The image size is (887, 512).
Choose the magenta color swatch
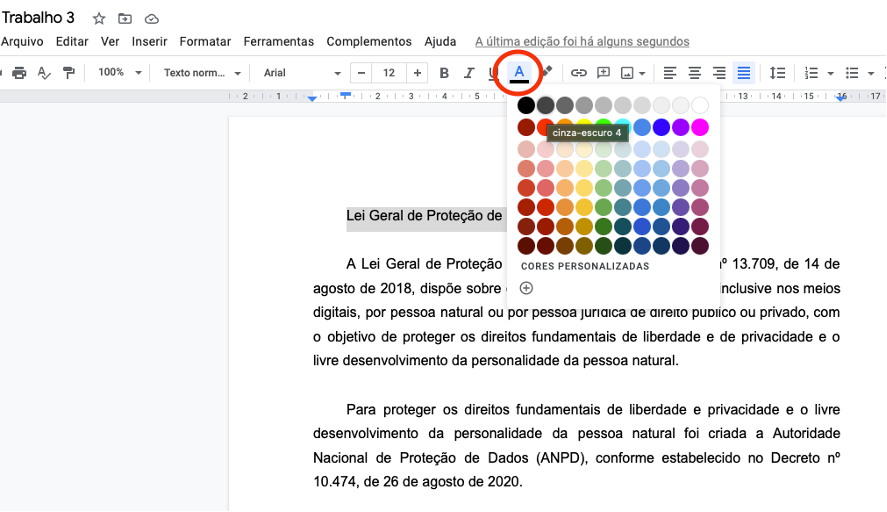pyautogui.click(x=700, y=127)
